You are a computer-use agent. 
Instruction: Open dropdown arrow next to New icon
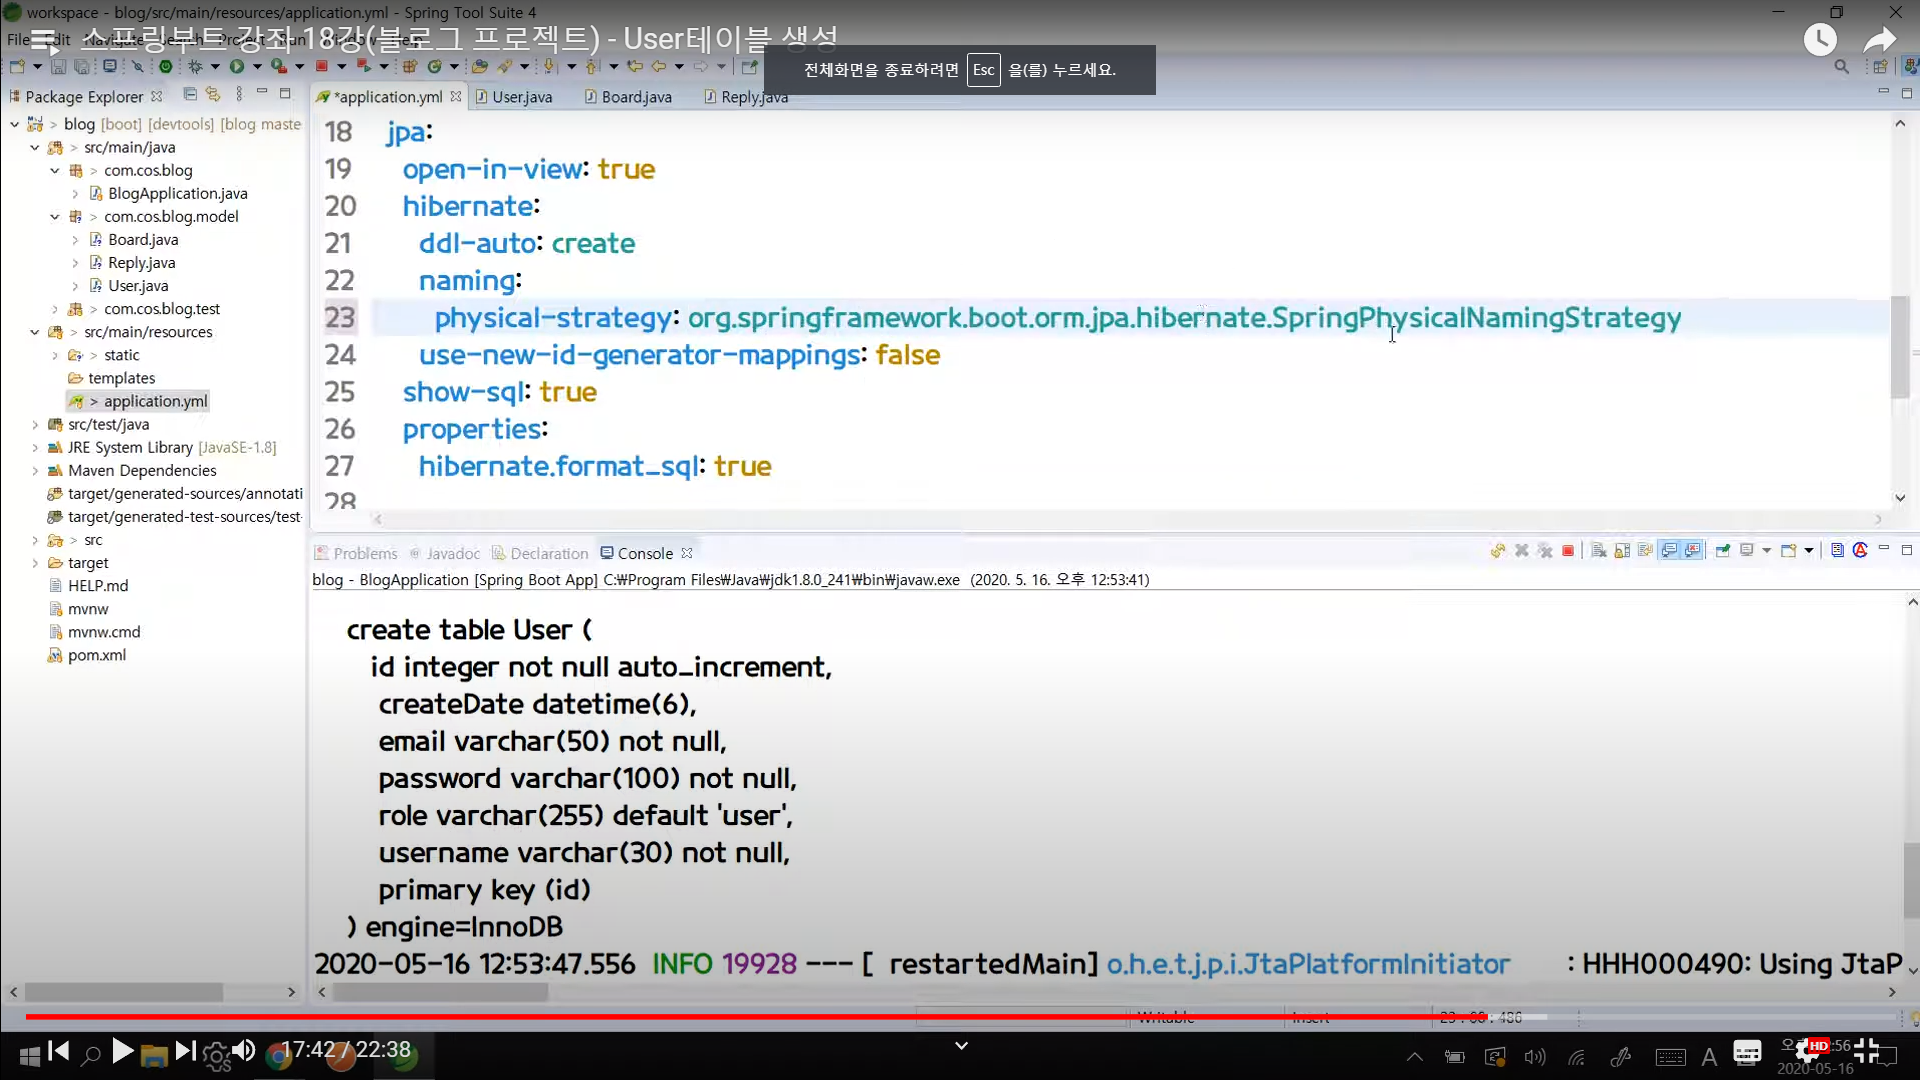(37, 67)
